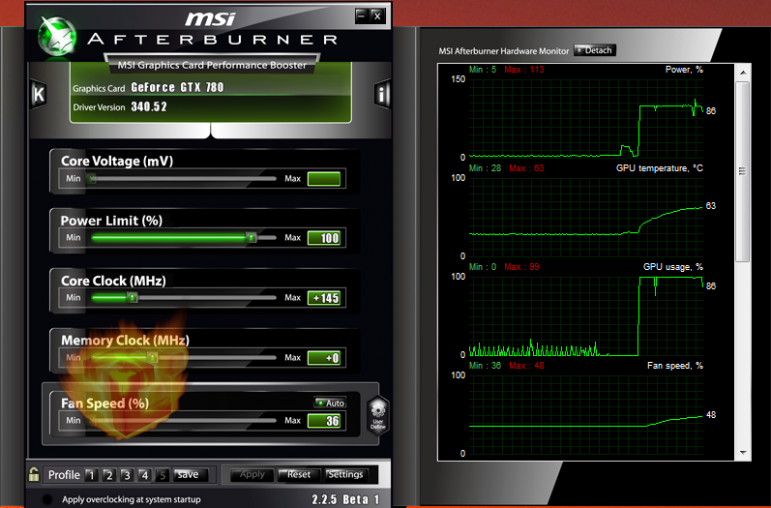Click the Core Voltage slider handle
This screenshot has width=771, height=508.
92,179
